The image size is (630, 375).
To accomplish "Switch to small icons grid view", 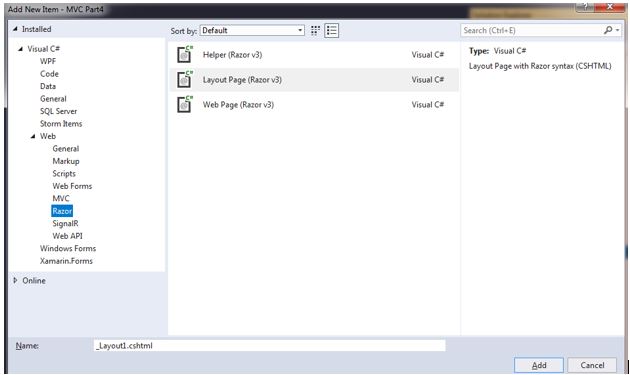I will pos(315,31).
